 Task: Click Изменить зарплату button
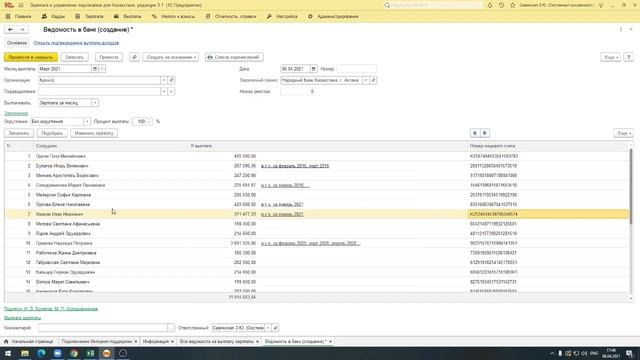(94, 133)
